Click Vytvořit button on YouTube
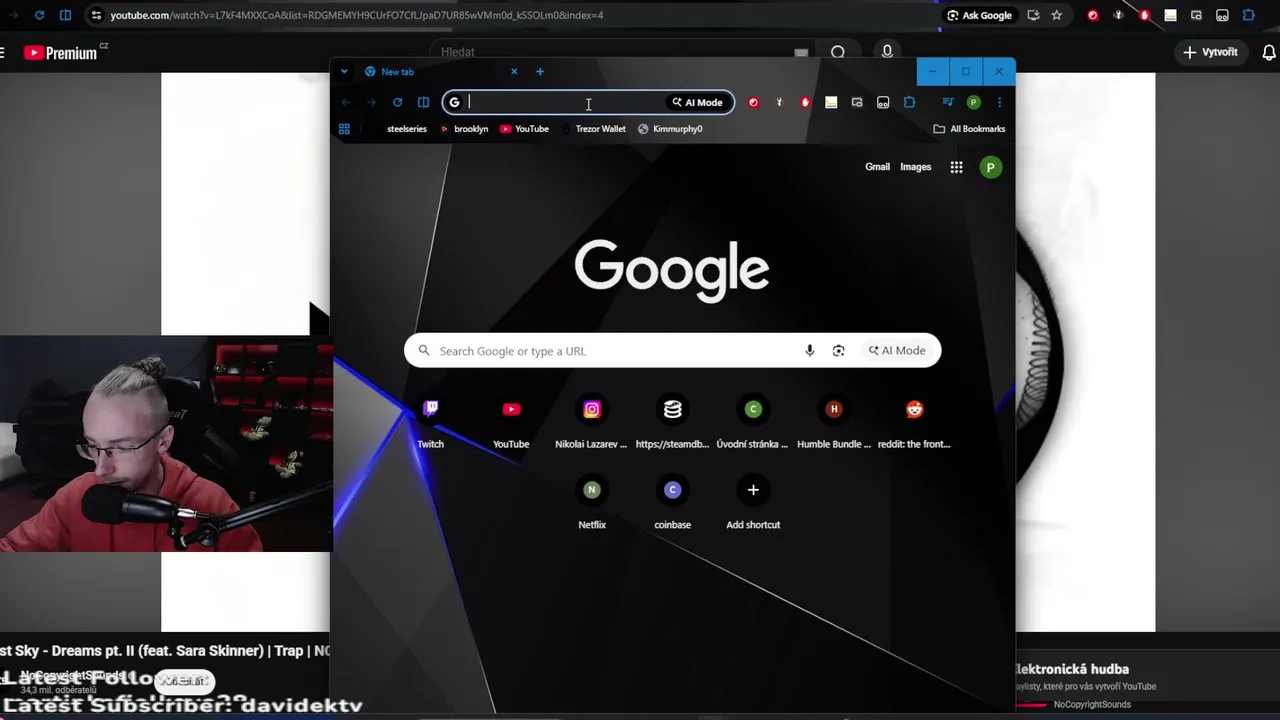Image resolution: width=1280 pixels, height=720 pixels. 1211,52
